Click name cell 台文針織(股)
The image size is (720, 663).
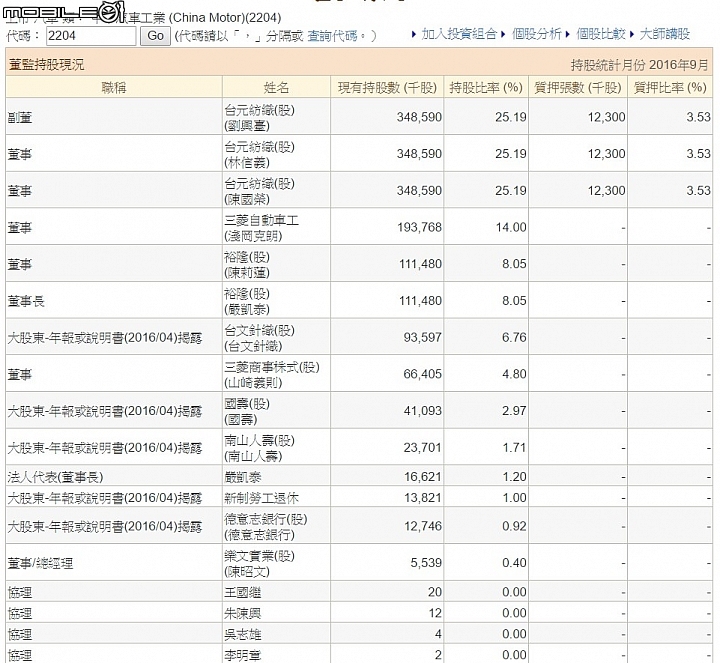pyautogui.click(x=276, y=338)
